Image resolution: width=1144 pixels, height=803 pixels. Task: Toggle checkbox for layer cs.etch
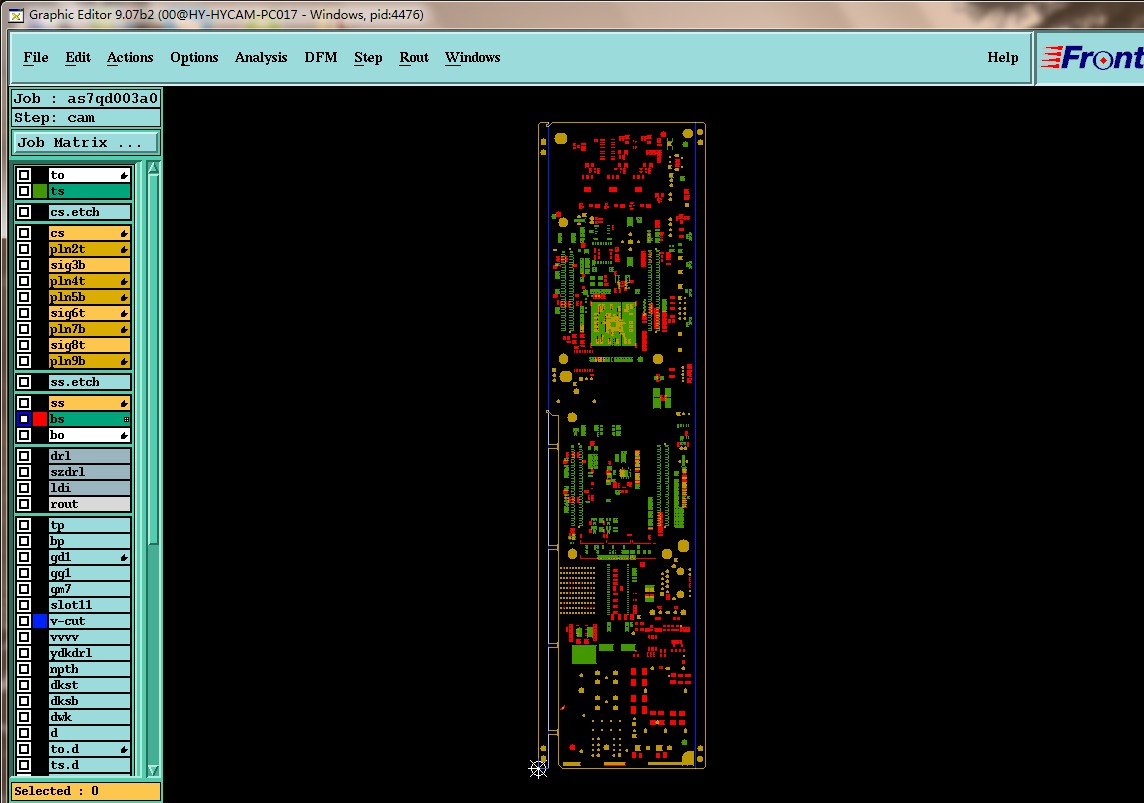pos(24,212)
